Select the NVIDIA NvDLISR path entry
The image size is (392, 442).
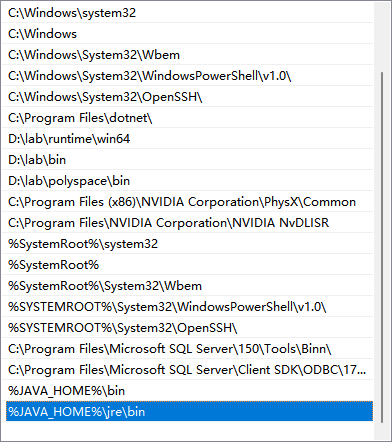point(188,222)
